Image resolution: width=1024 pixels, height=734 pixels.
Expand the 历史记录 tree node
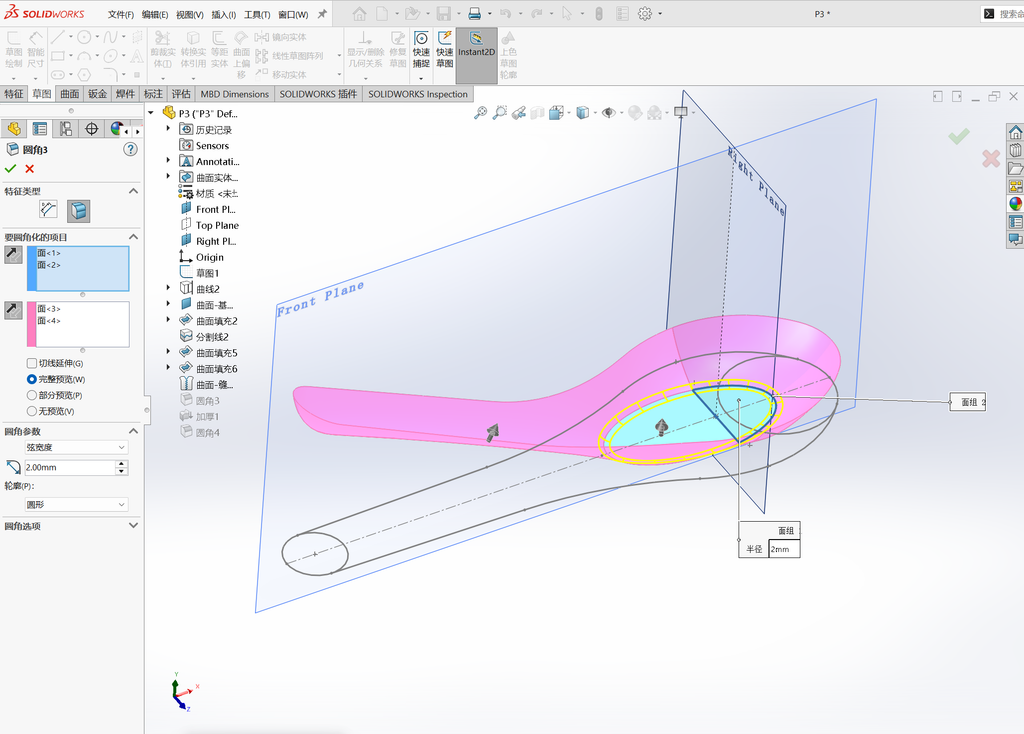[168, 129]
